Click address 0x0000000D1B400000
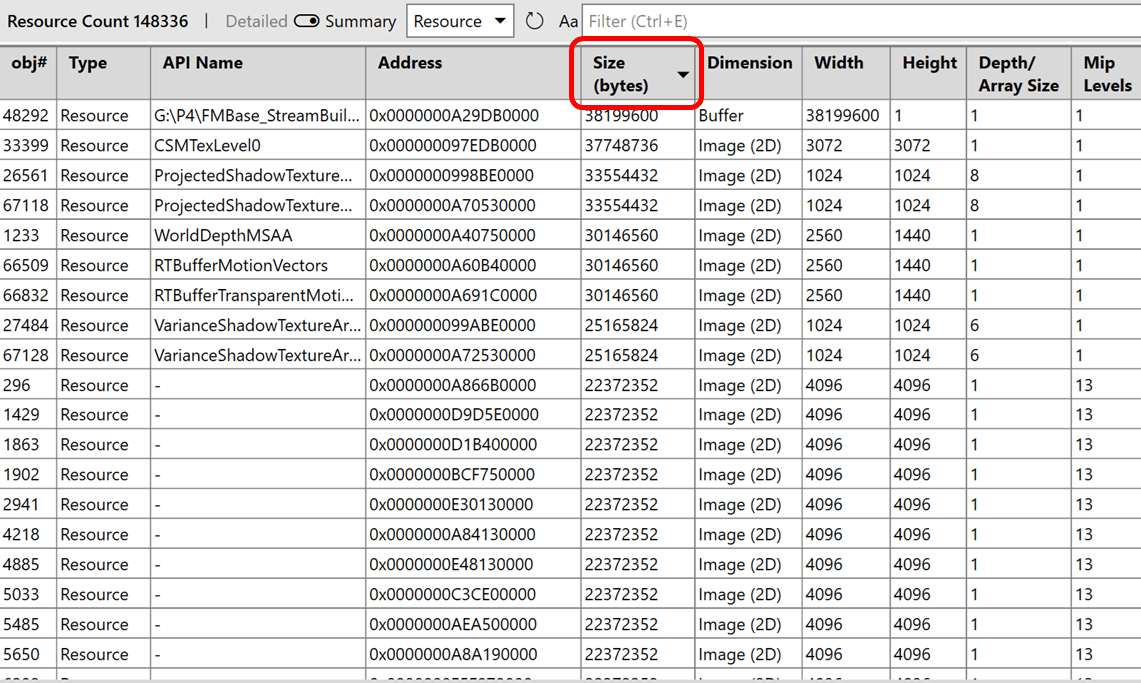 click(453, 444)
